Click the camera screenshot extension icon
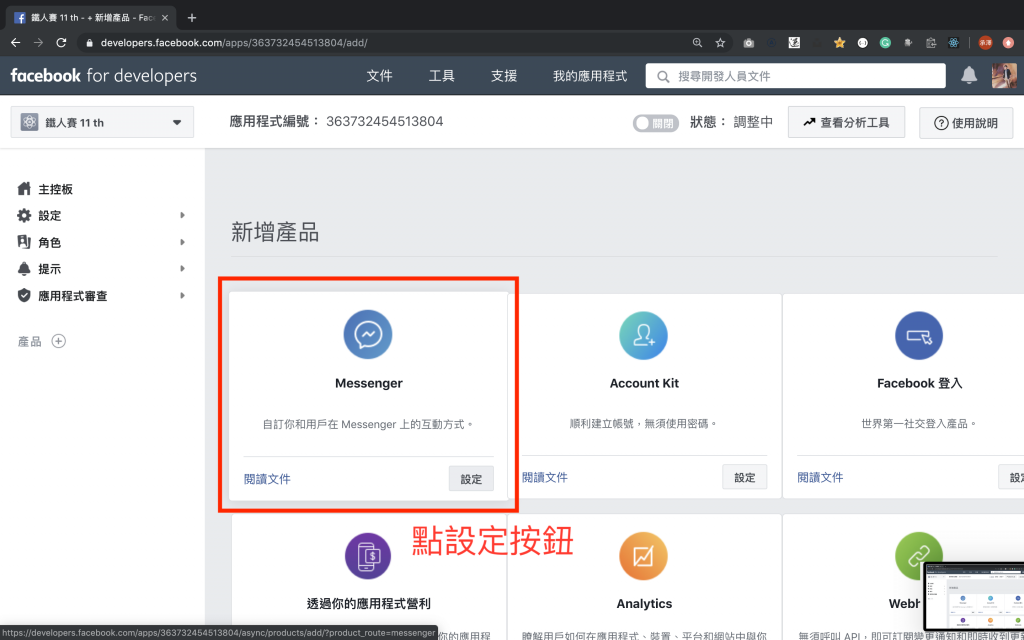The image size is (1024, 640). (x=748, y=43)
